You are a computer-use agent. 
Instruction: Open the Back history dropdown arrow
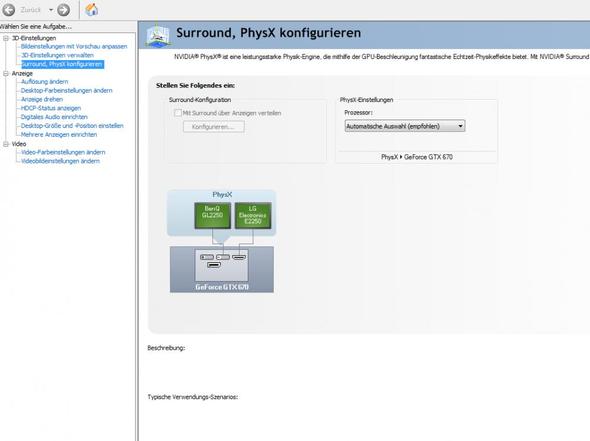pyautogui.click(x=51, y=10)
